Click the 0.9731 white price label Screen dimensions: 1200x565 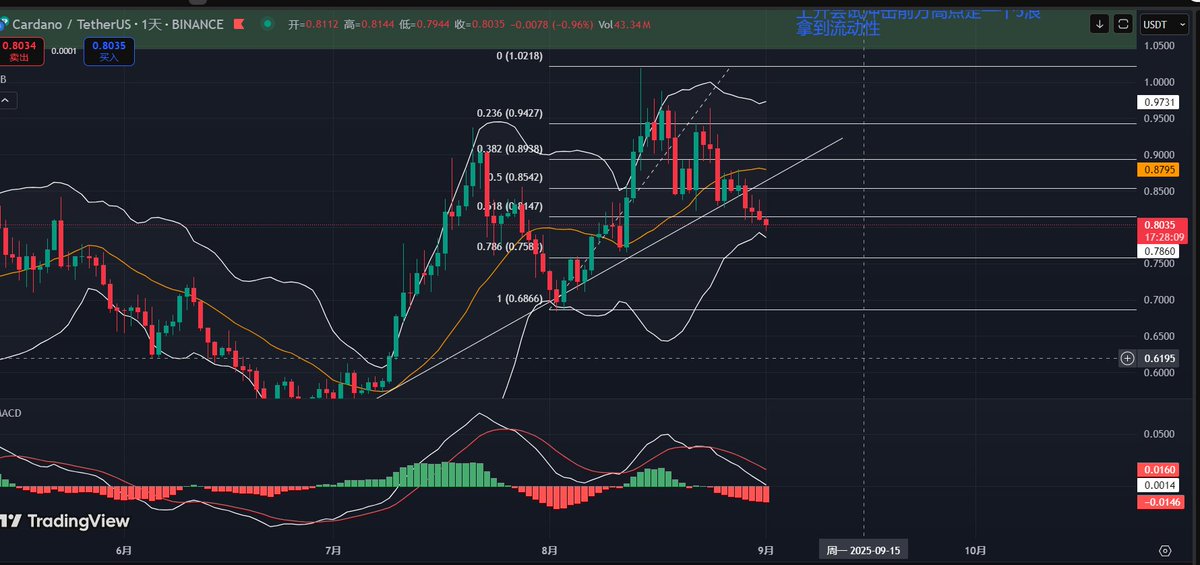(x=1157, y=102)
